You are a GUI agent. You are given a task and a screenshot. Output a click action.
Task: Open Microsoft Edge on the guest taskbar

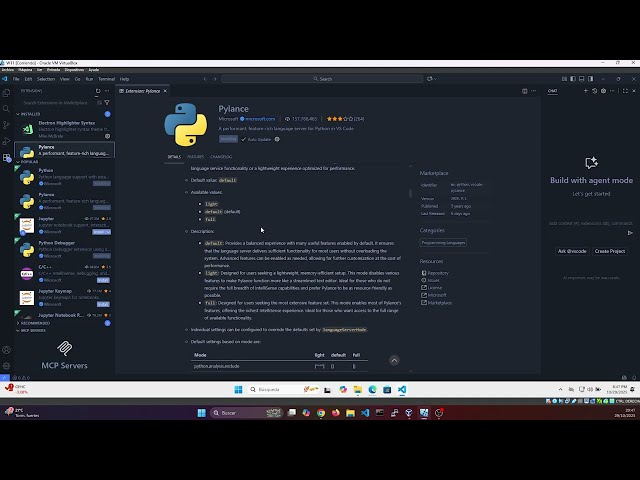click(x=372, y=389)
